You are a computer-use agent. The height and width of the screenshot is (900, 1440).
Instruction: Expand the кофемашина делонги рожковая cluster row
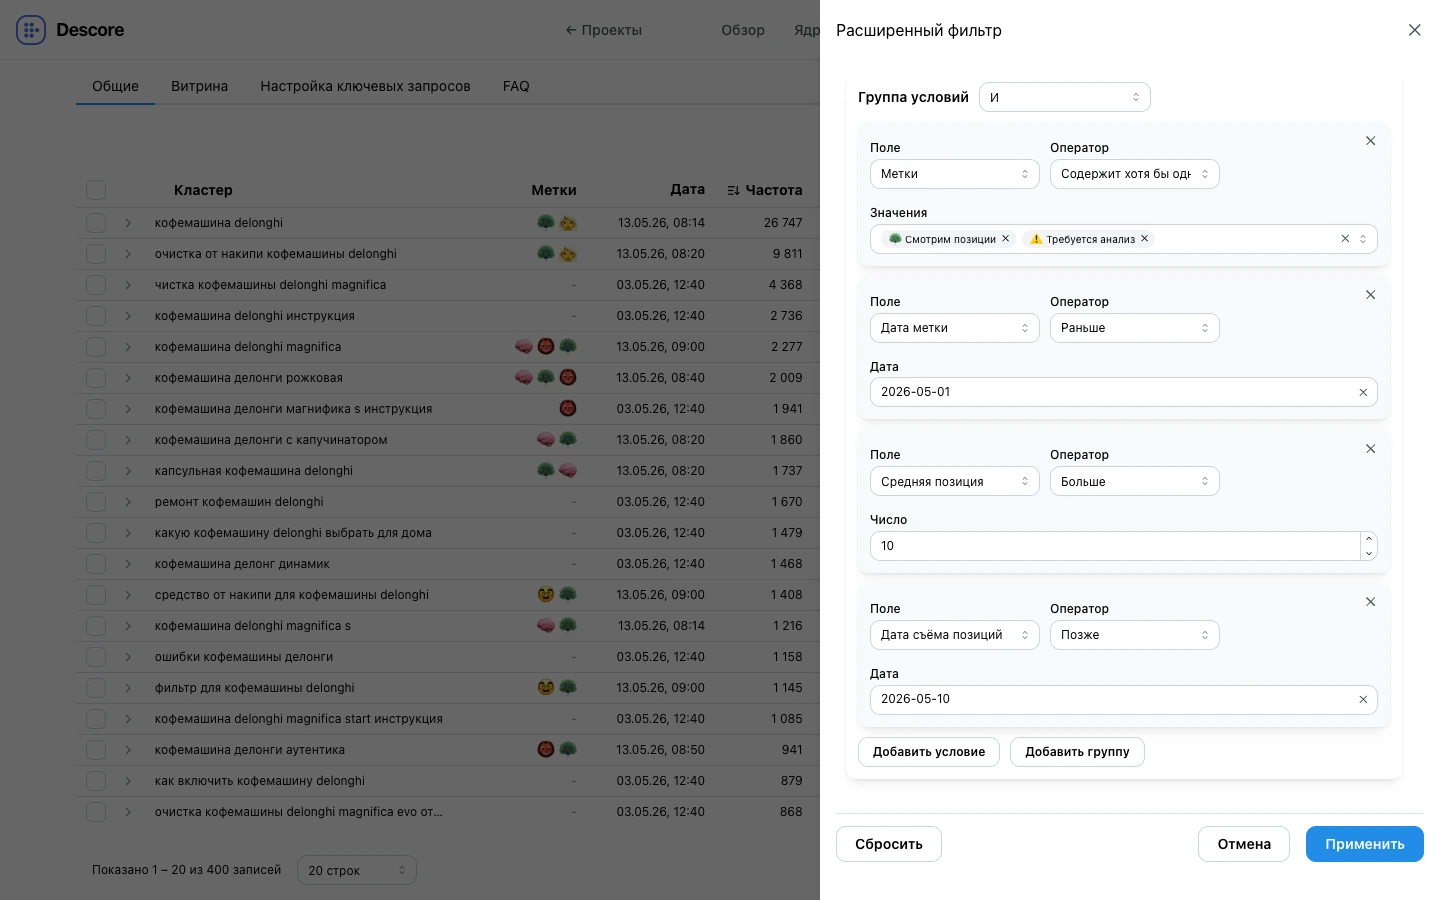tap(128, 378)
